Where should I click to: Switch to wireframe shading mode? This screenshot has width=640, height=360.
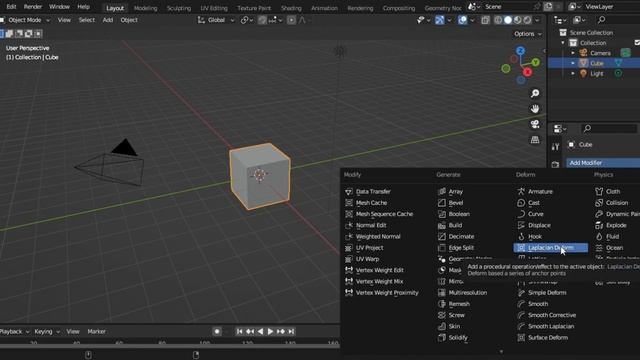pyautogui.click(x=498, y=20)
